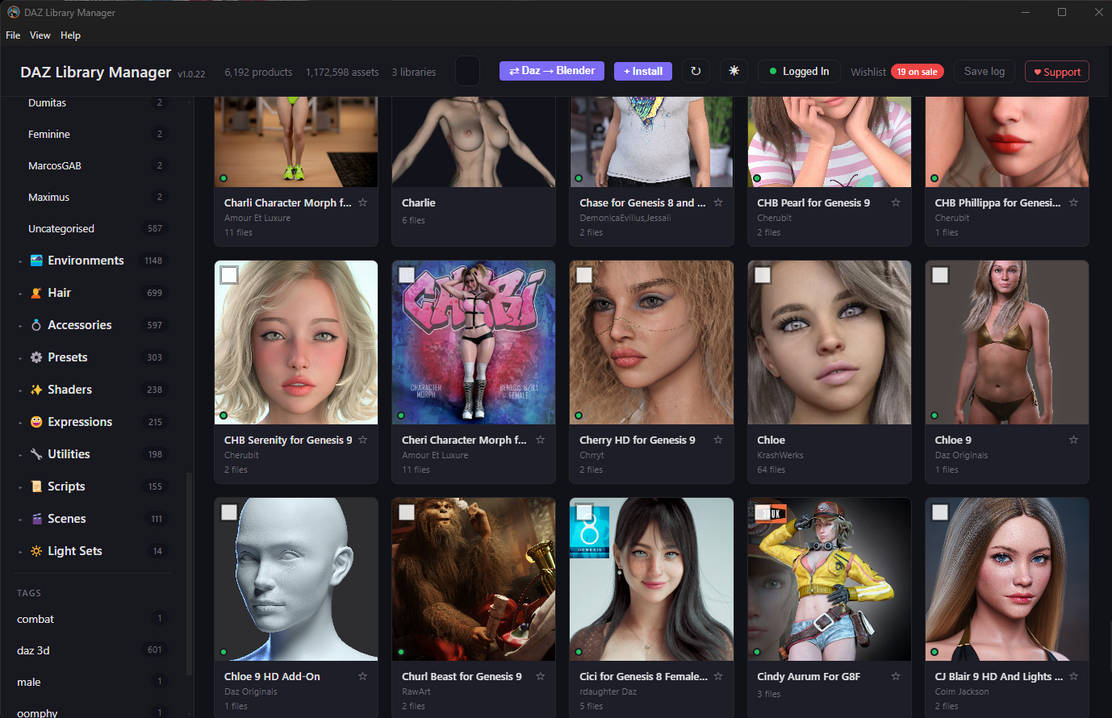1112x718 pixels.
Task: Select the Uncategorised subcategory
Action: tap(96, 228)
